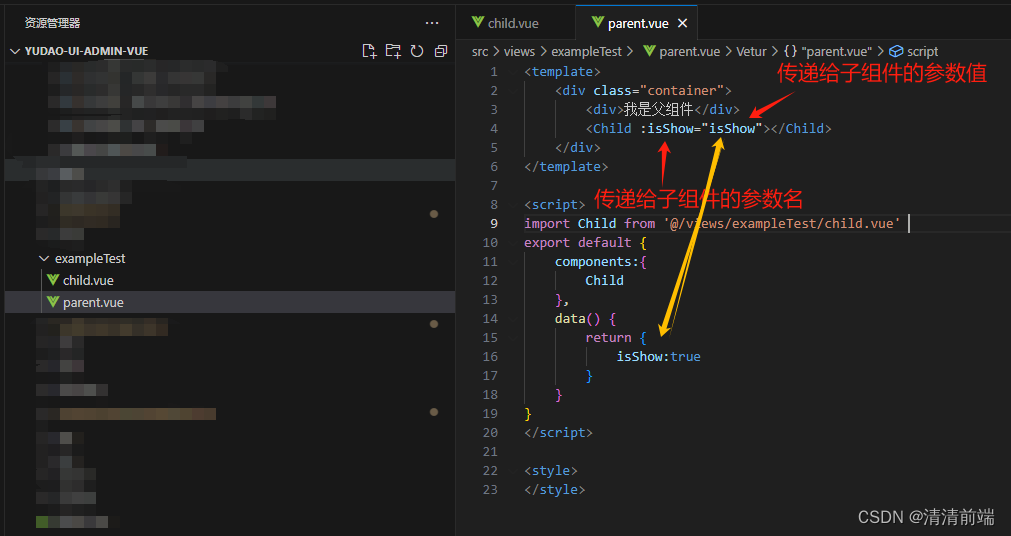The width and height of the screenshot is (1011, 536).
Task: Click line number 16 in the gutter
Action: (490, 357)
